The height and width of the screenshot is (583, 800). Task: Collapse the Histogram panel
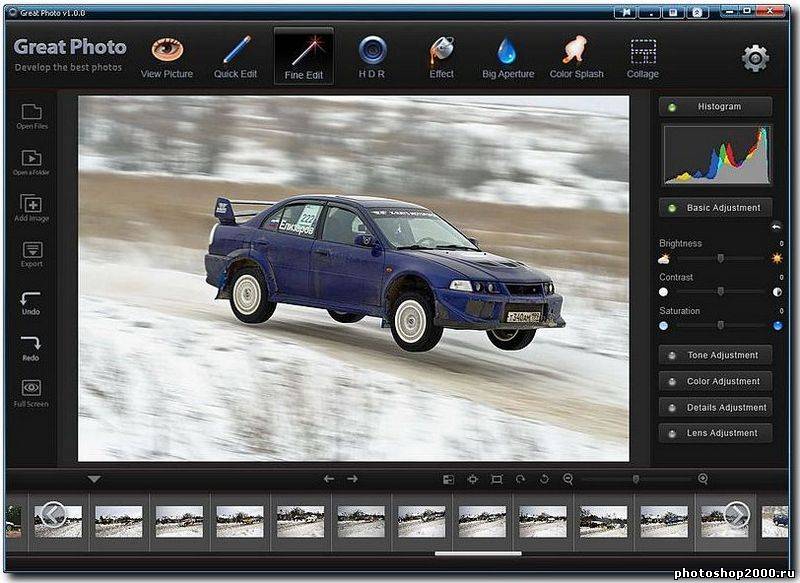point(715,107)
